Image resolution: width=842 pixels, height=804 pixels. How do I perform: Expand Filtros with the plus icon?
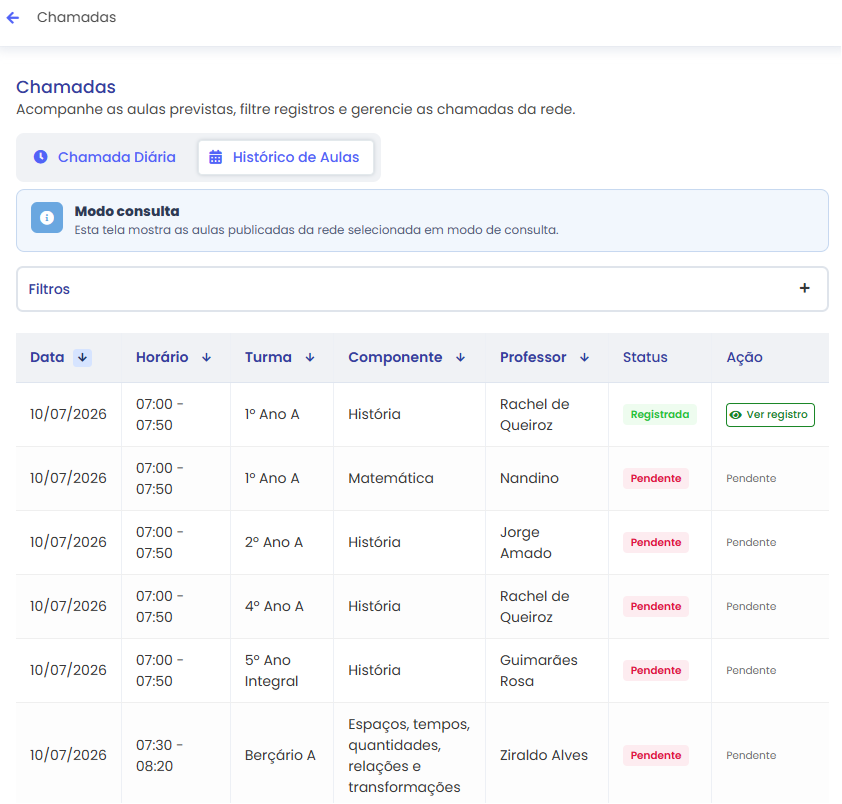(804, 288)
